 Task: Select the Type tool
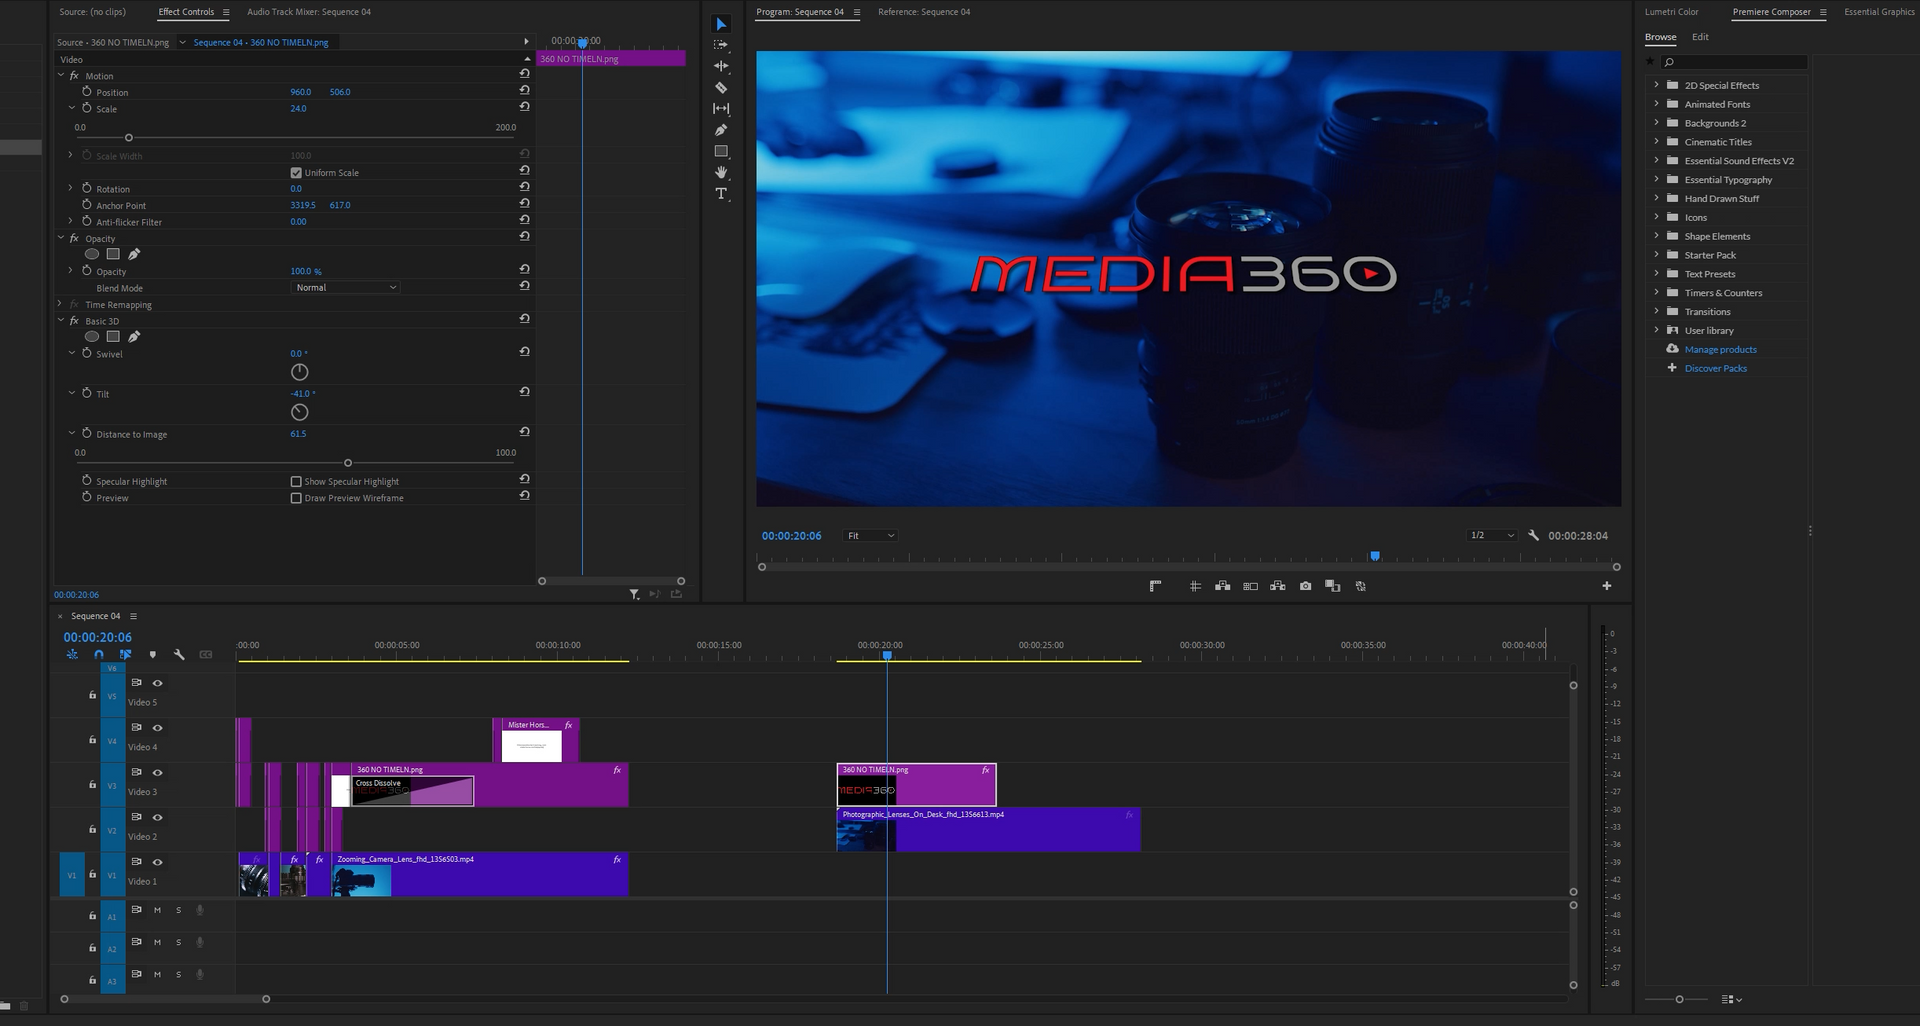[721, 194]
